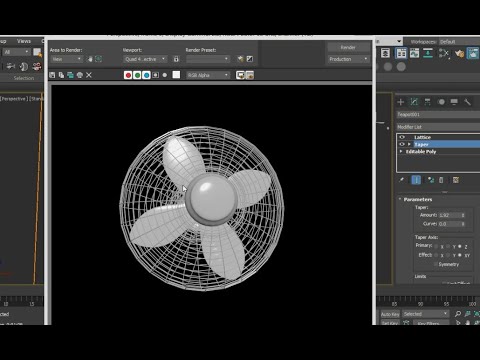This screenshot has width=480, height=360.
Task: Open the Render Preset dropdown
Action: 208,59
